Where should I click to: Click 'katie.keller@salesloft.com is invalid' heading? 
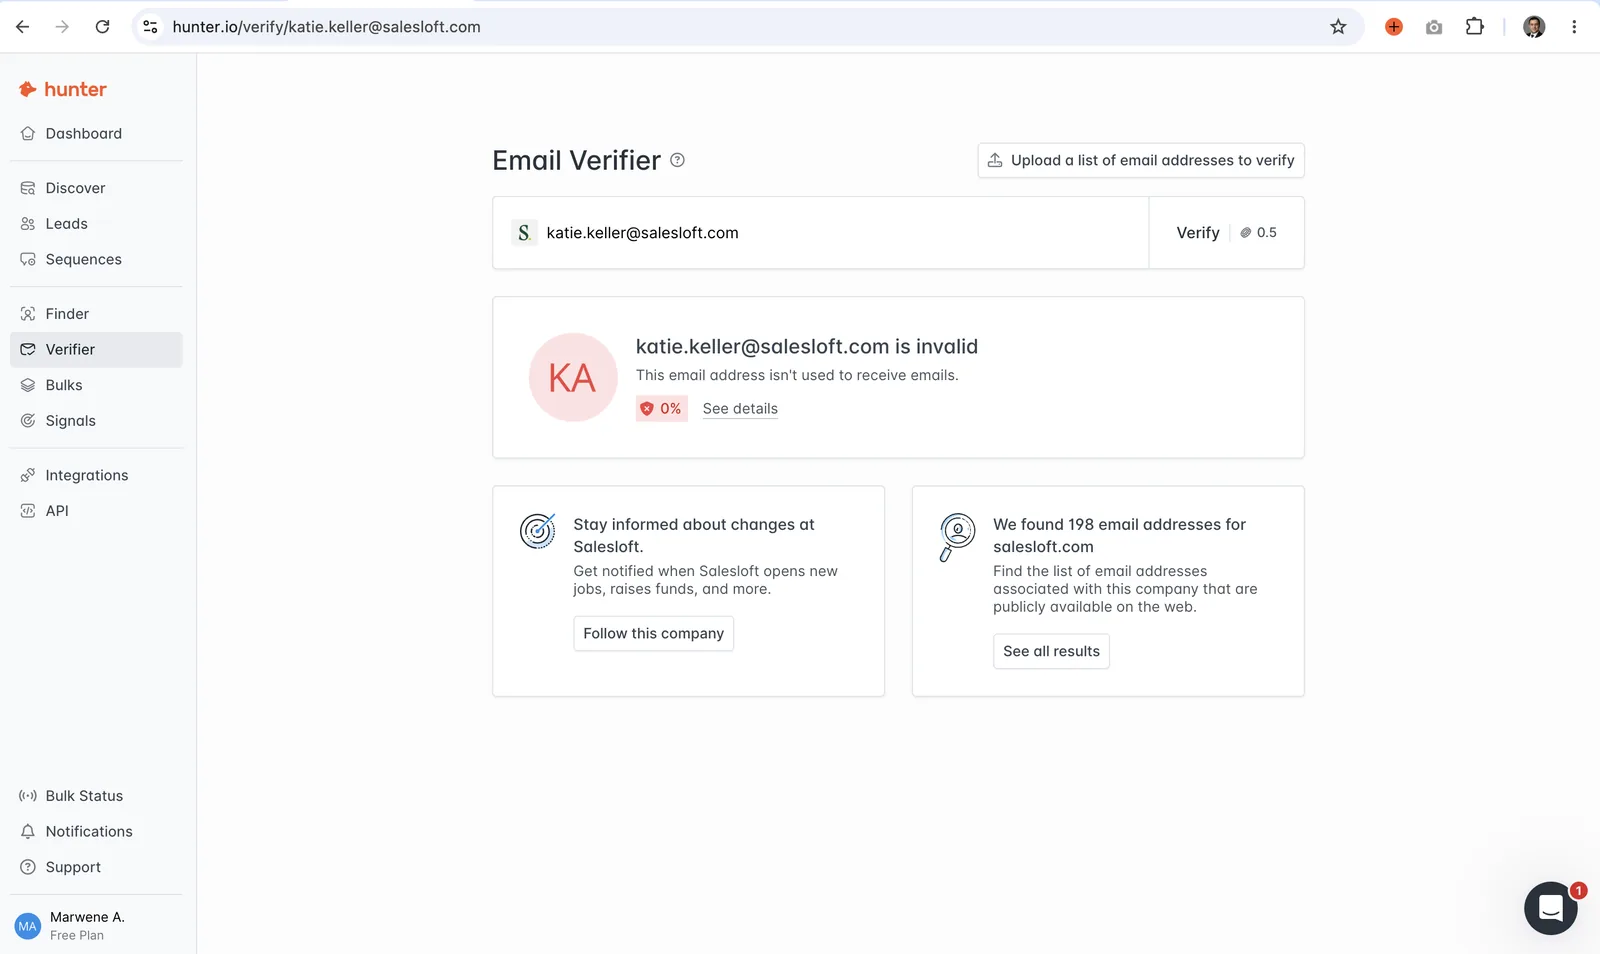(x=807, y=347)
